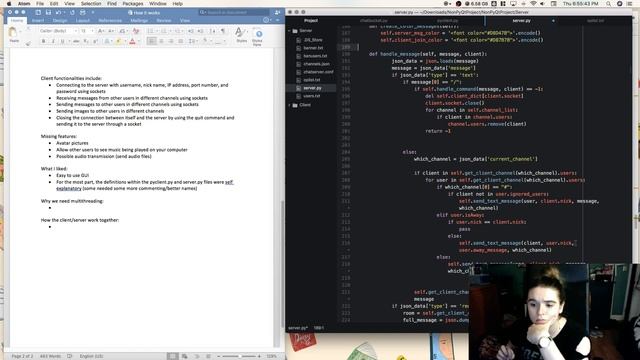640x360 pixels.
Task: Decrease font size with the smaller A icon
Action: 111,31
